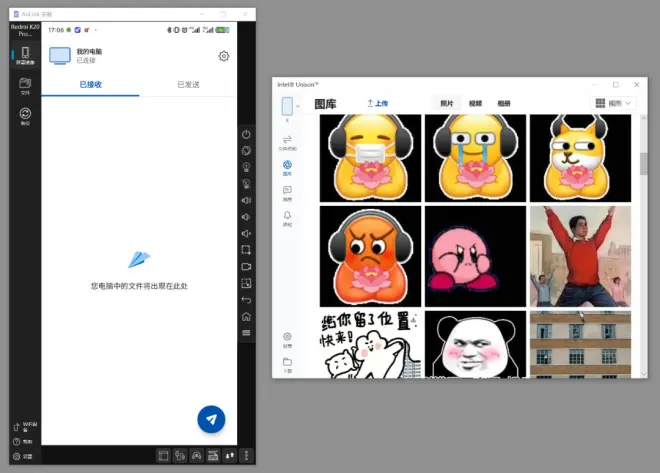The height and width of the screenshot is (473, 660).
Task: Select the 照片 photos tab in gallery
Action: [x=447, y=104]
